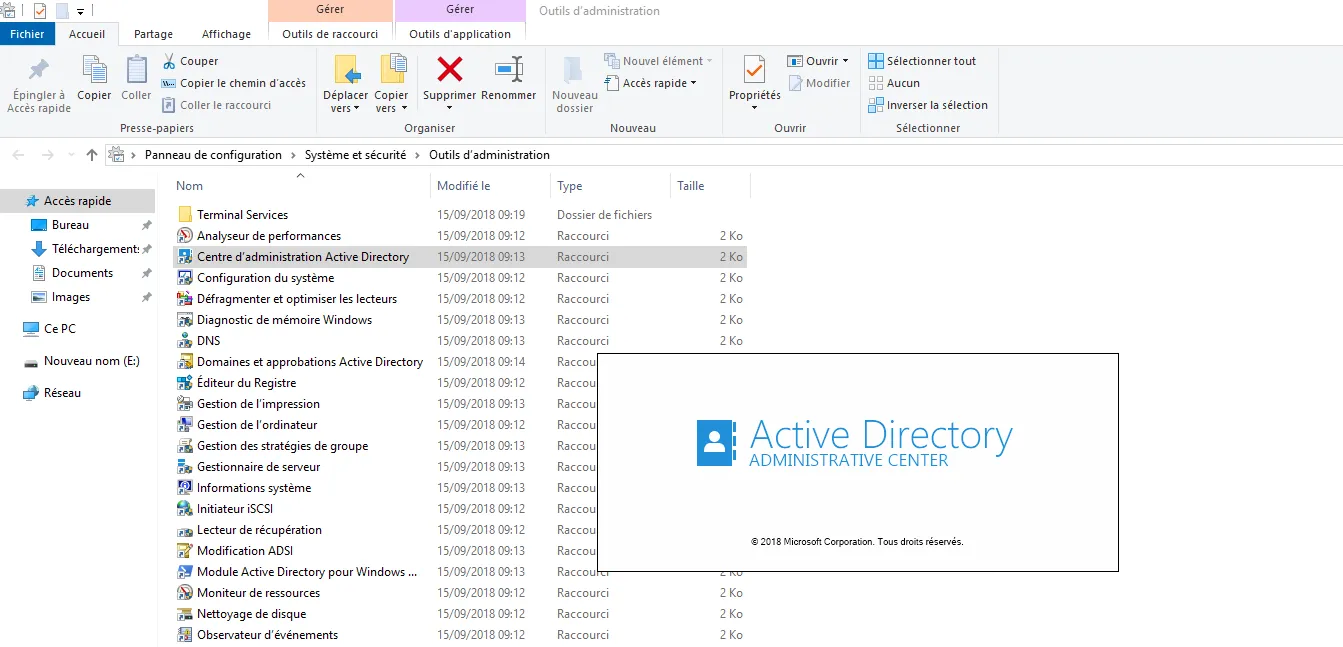Click Outils d'administration breadcrumb

pyautogui.click(x=489, y=155)
